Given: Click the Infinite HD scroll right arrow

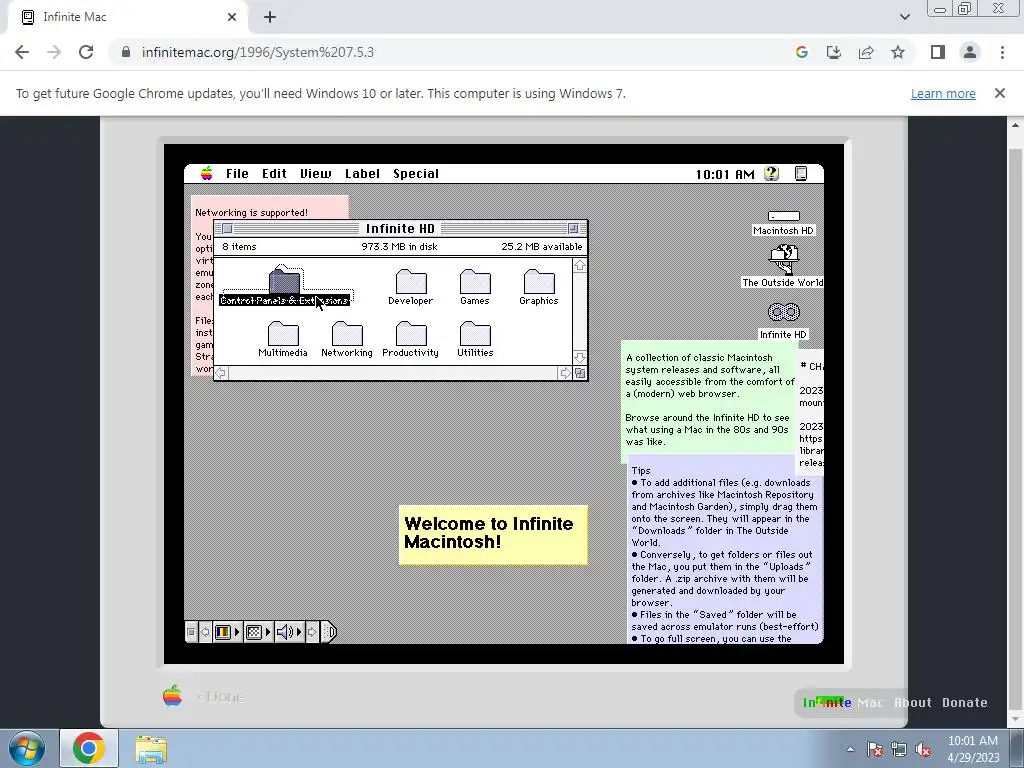Looking at the screenshot, I should click(x=566, y=373).
